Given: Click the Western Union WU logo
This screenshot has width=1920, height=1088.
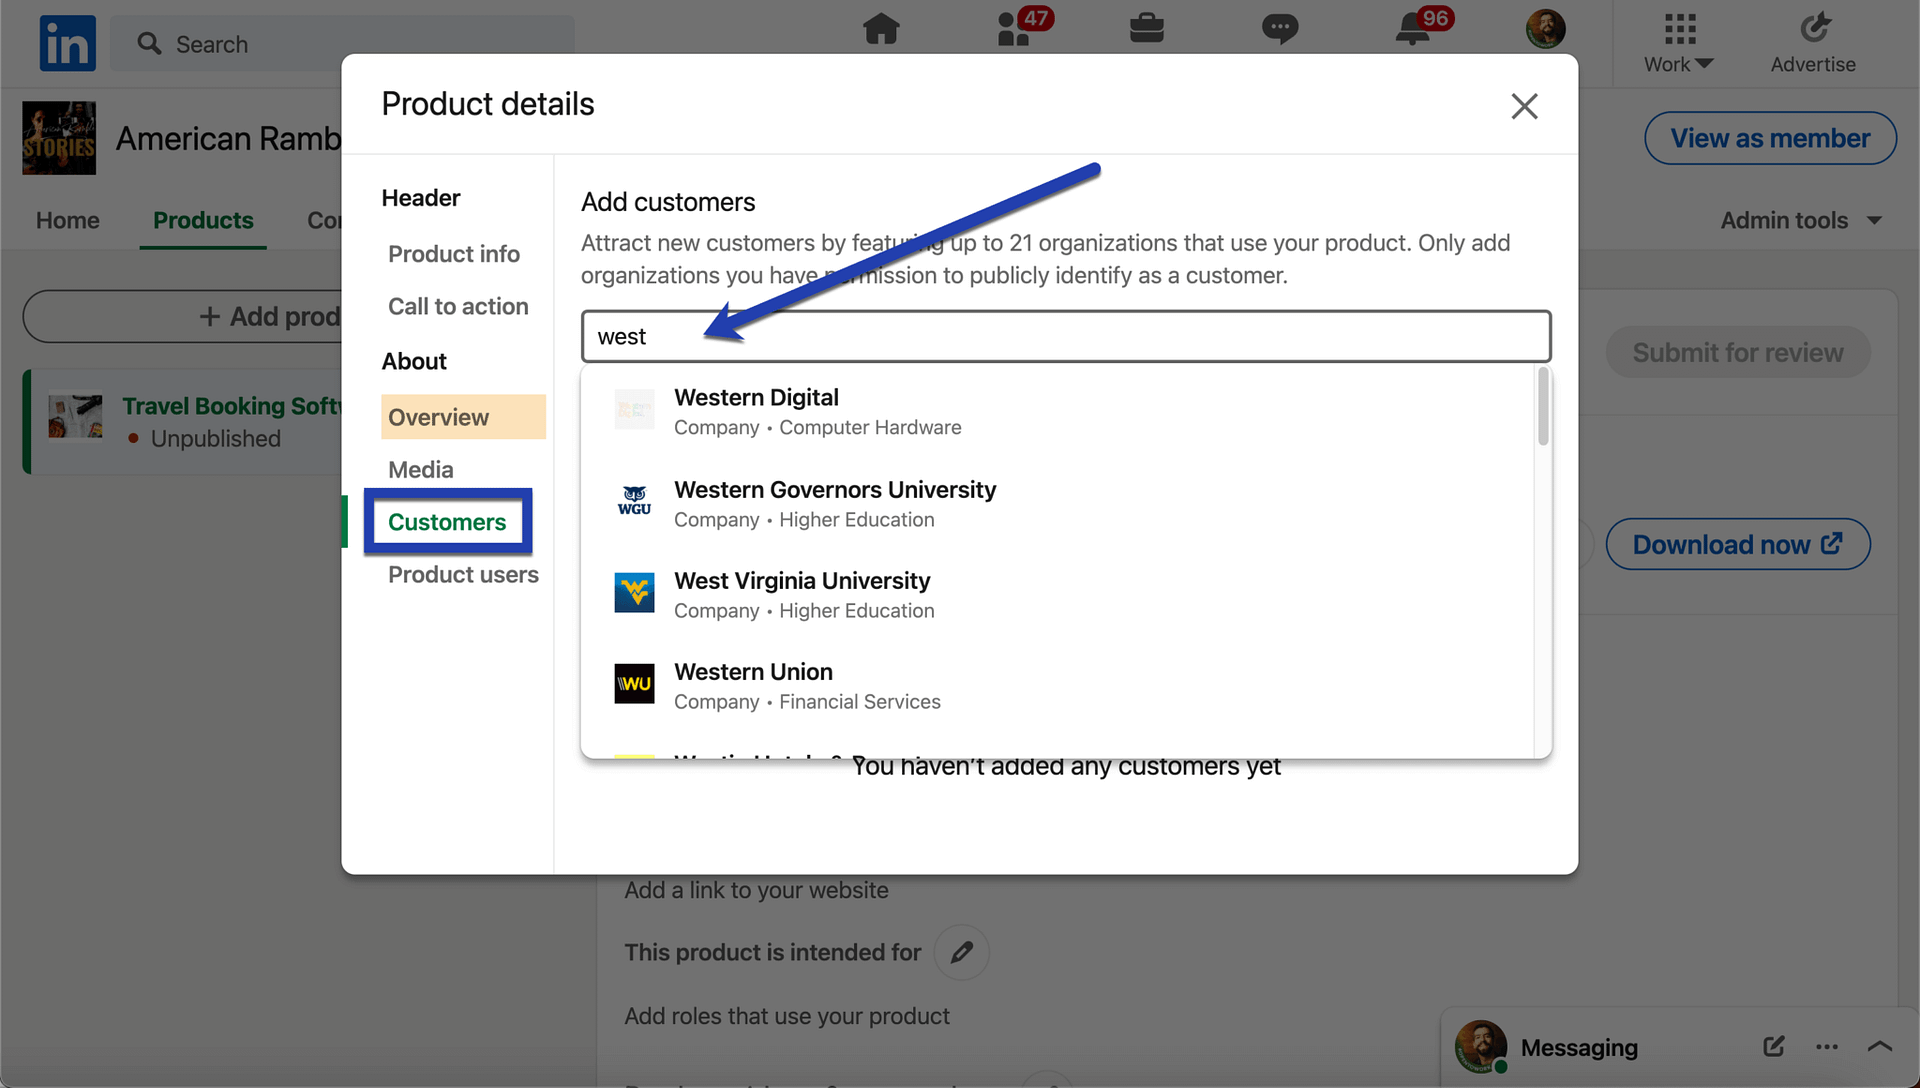Looking at the screenshot, I should coord(634,684).
